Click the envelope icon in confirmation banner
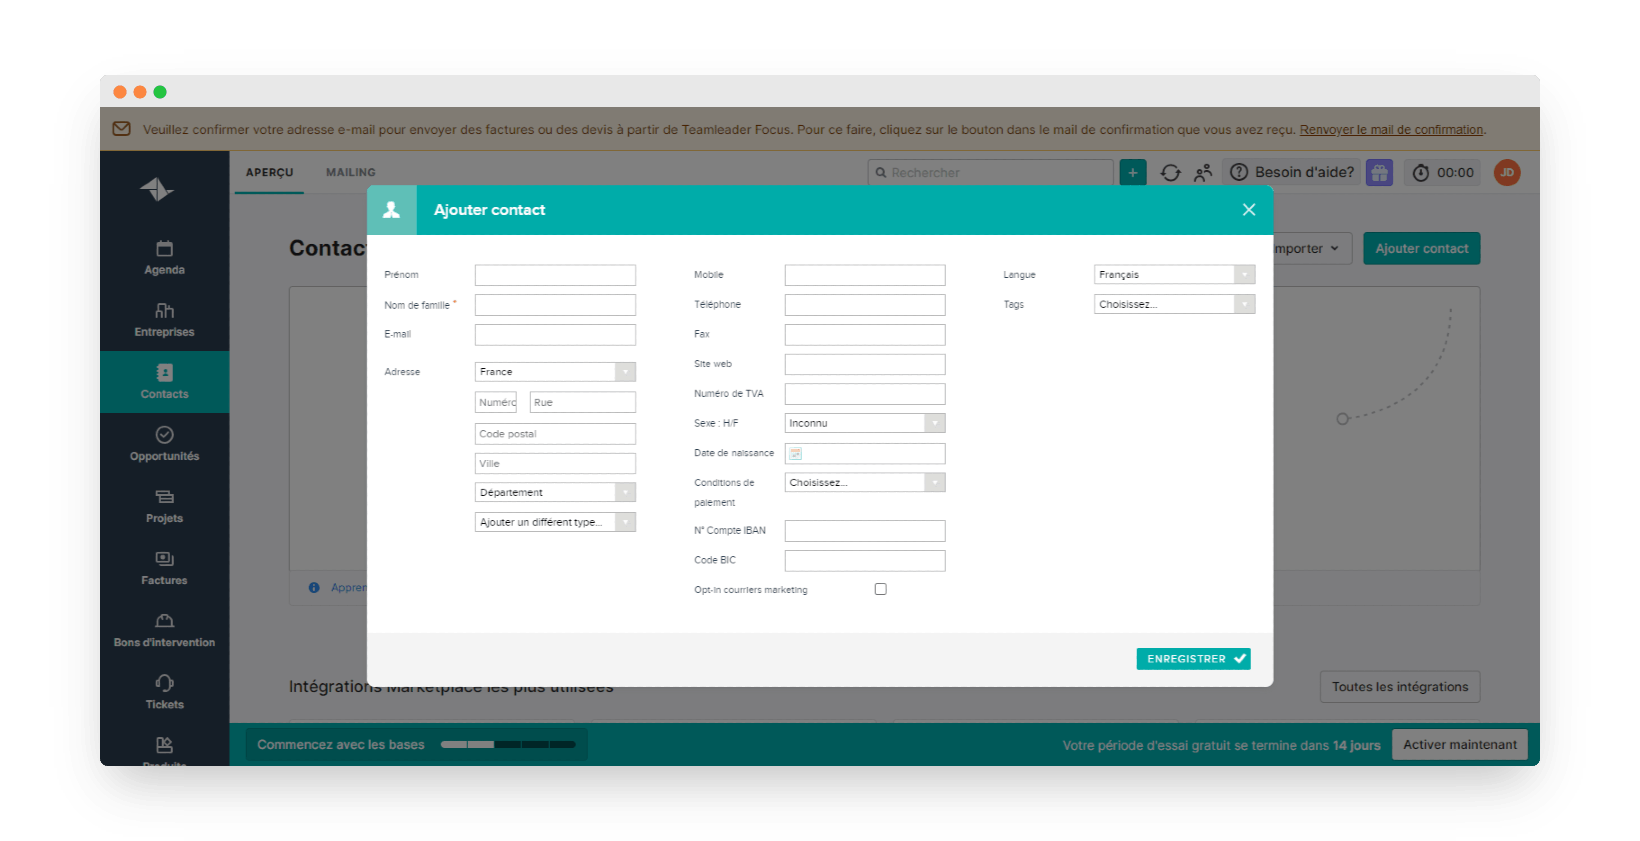Image resolution: width=1640 pixels, height=841 pixels. pyautogui.click(x=122, y=129)
